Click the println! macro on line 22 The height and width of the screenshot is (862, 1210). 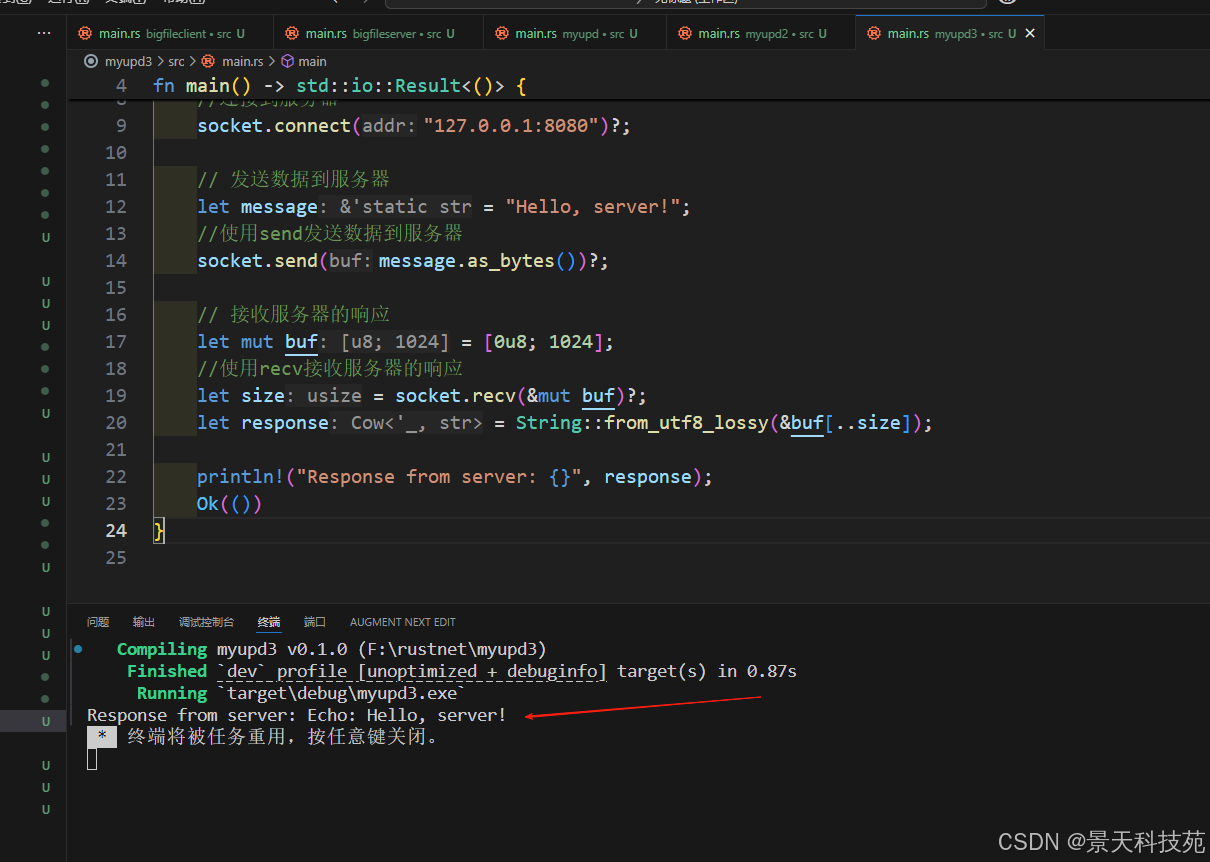point(240,477)
